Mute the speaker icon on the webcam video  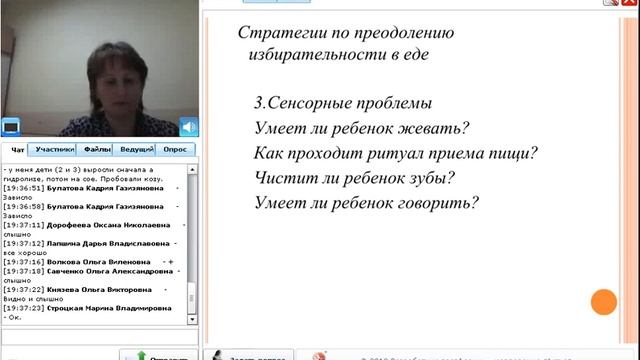point(189,127)
